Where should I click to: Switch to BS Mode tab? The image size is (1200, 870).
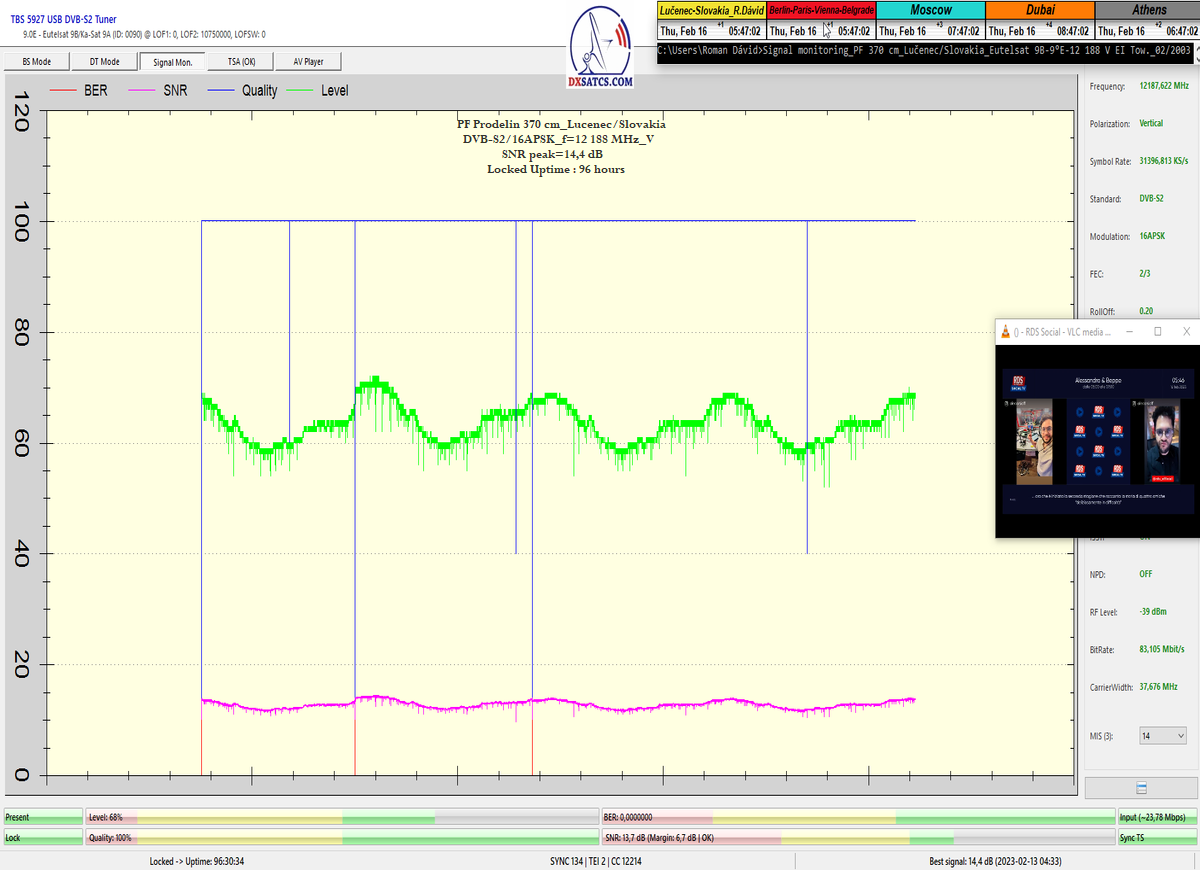coord(36,62)
